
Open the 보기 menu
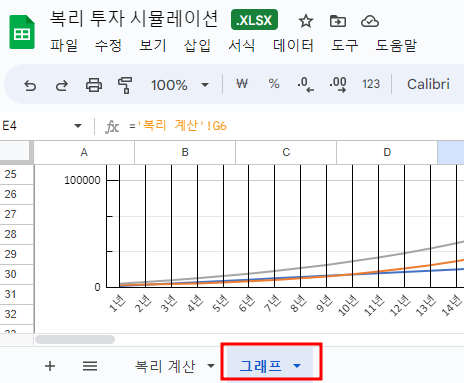pos(153,45)
